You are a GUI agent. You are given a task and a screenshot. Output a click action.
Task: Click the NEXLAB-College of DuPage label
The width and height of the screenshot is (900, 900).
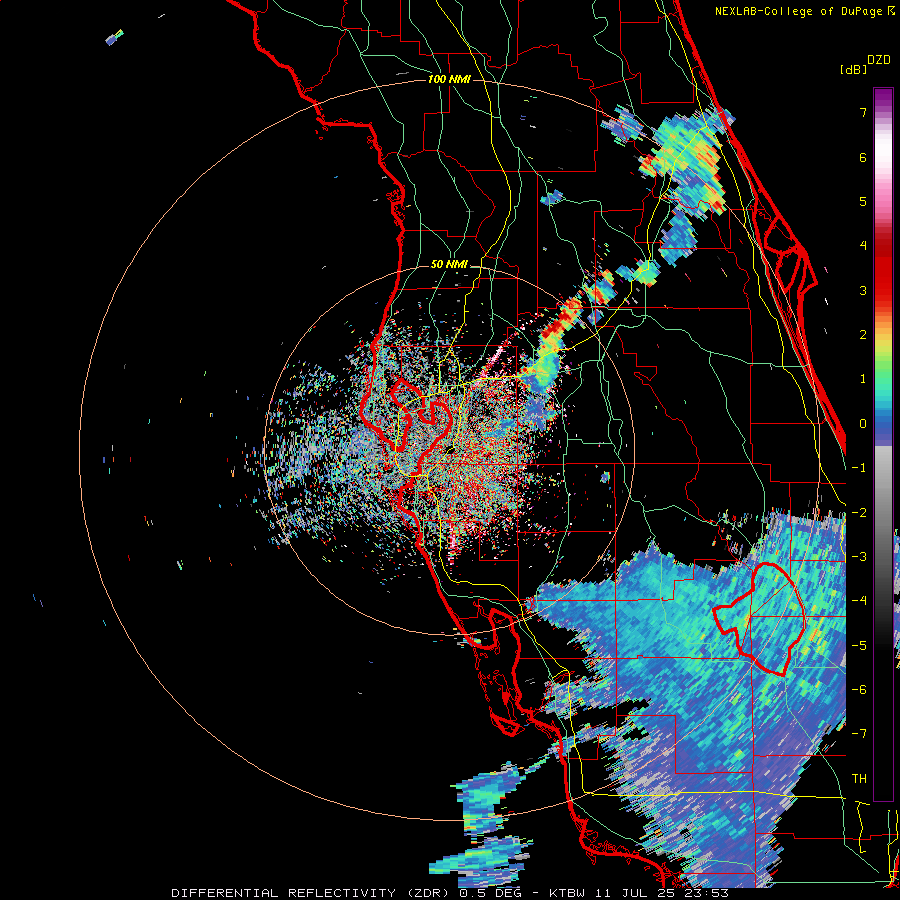point(799,11)
